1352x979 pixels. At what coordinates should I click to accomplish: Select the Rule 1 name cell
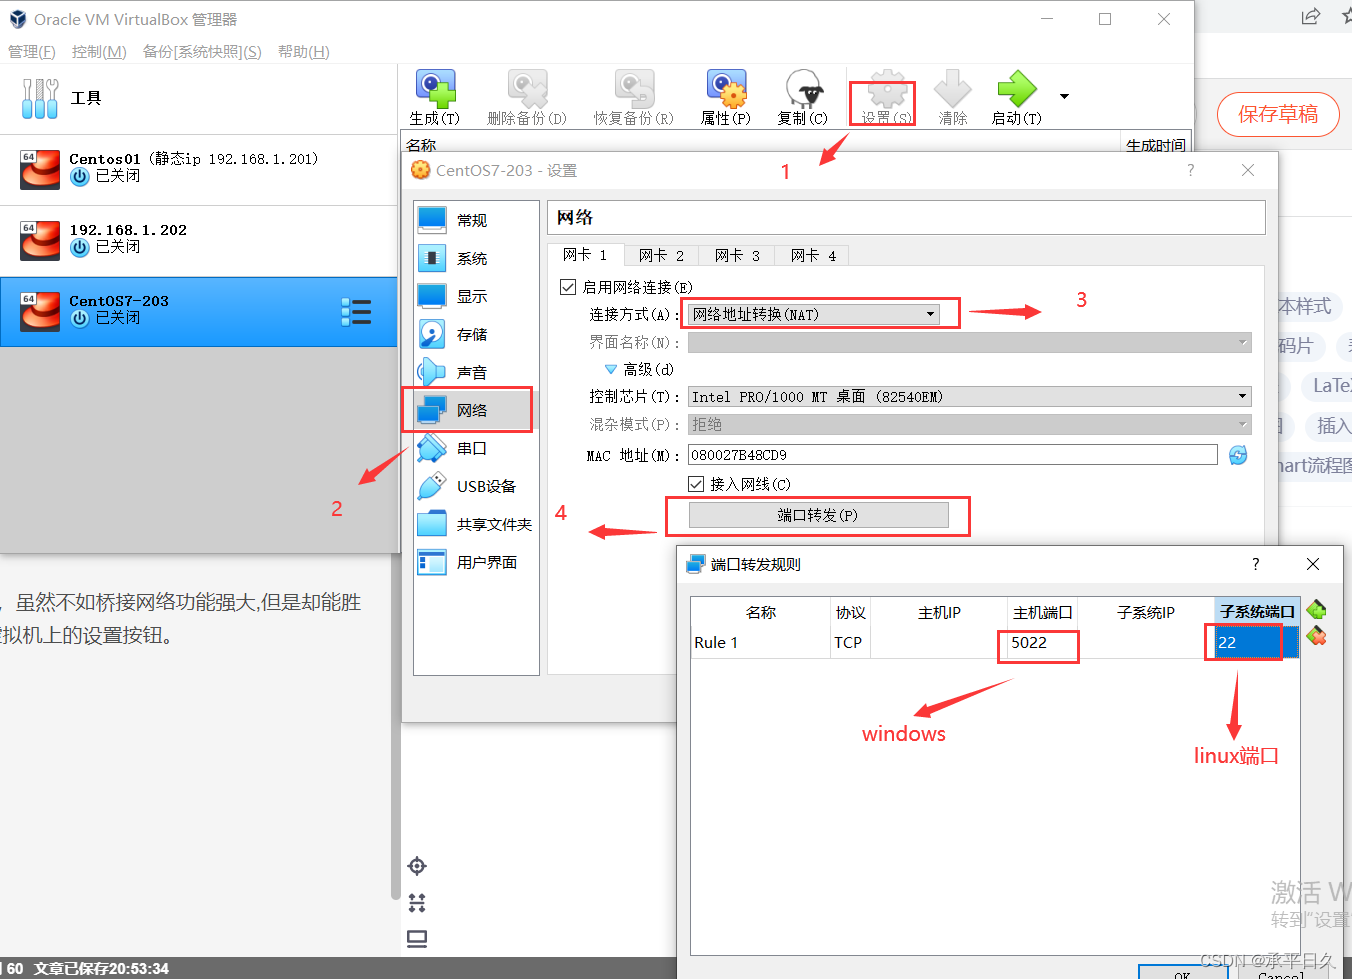tap(760, 642)
